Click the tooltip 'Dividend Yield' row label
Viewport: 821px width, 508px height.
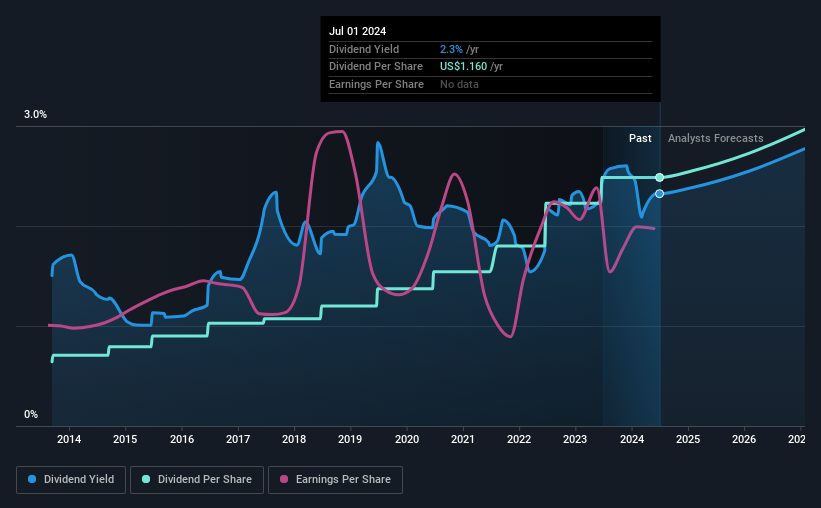(x=364, y=49)
